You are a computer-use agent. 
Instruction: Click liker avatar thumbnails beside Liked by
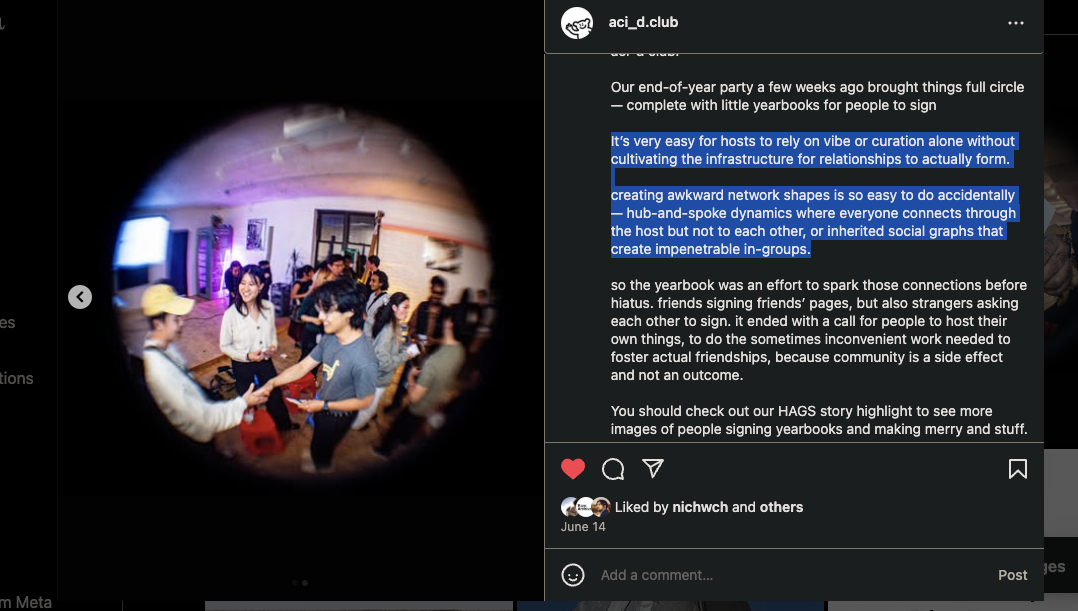(585, 507)
